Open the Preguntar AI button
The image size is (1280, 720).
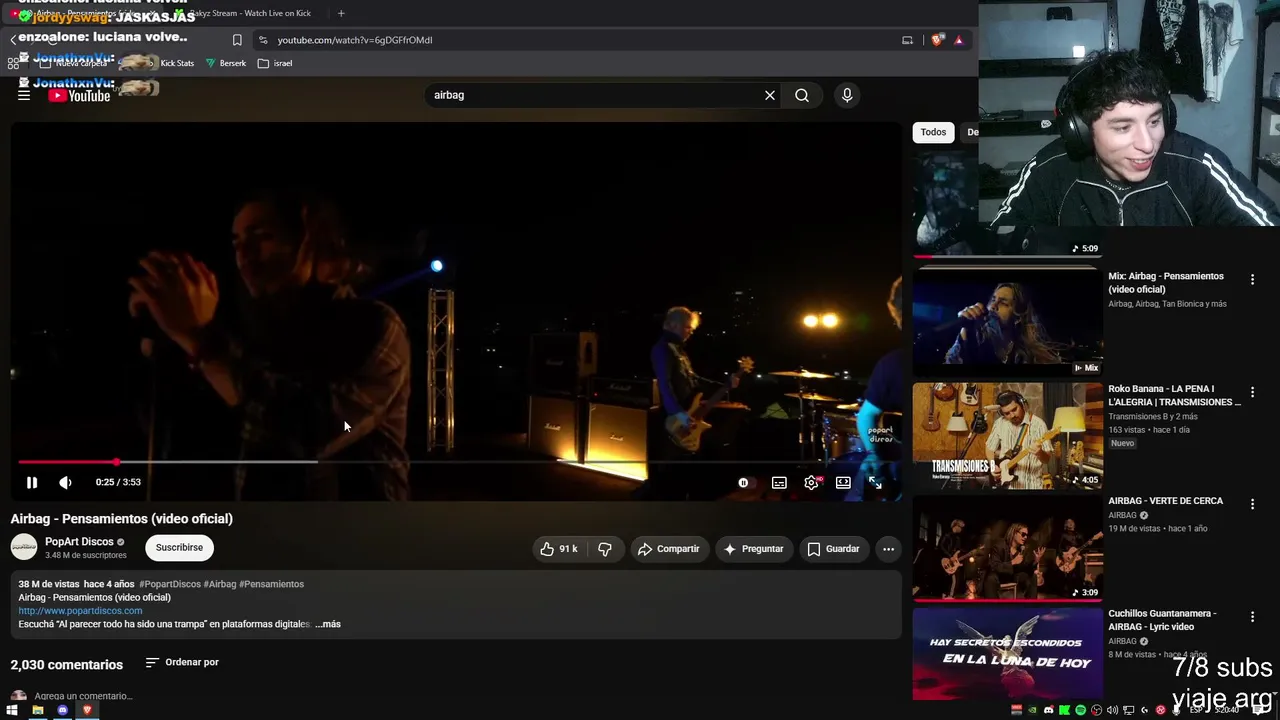pos(753,549)
